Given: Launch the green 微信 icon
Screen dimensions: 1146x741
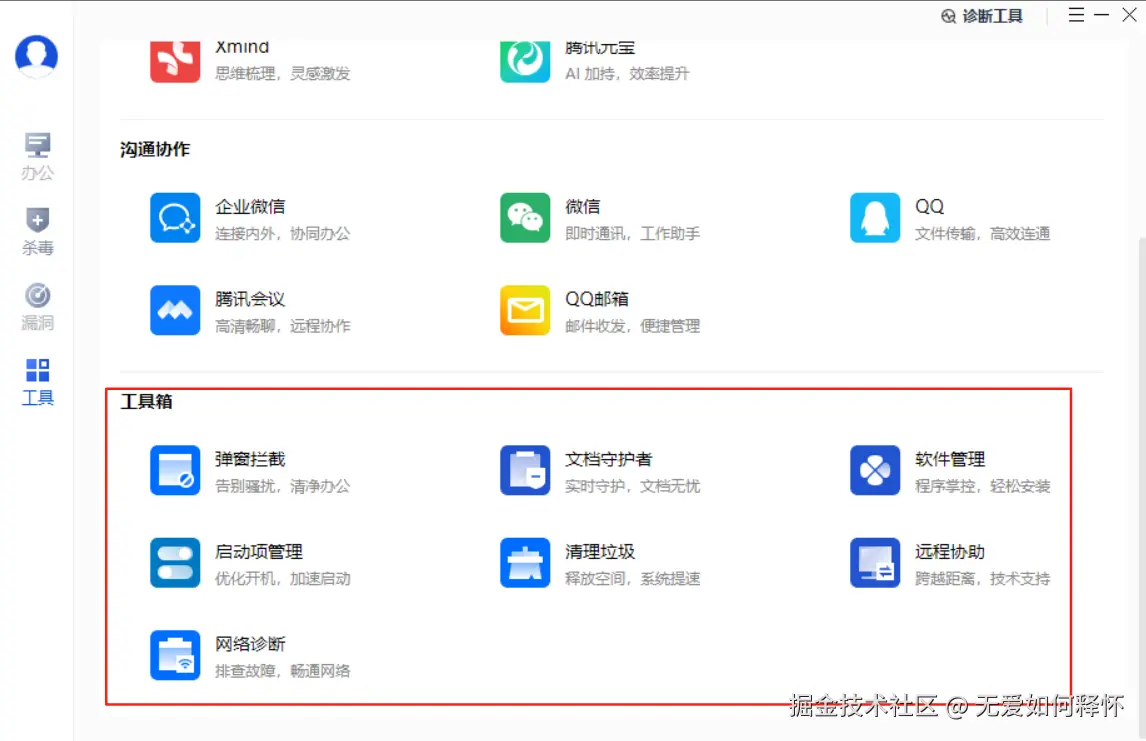Looking at the screenshot, I should [525, 218].
